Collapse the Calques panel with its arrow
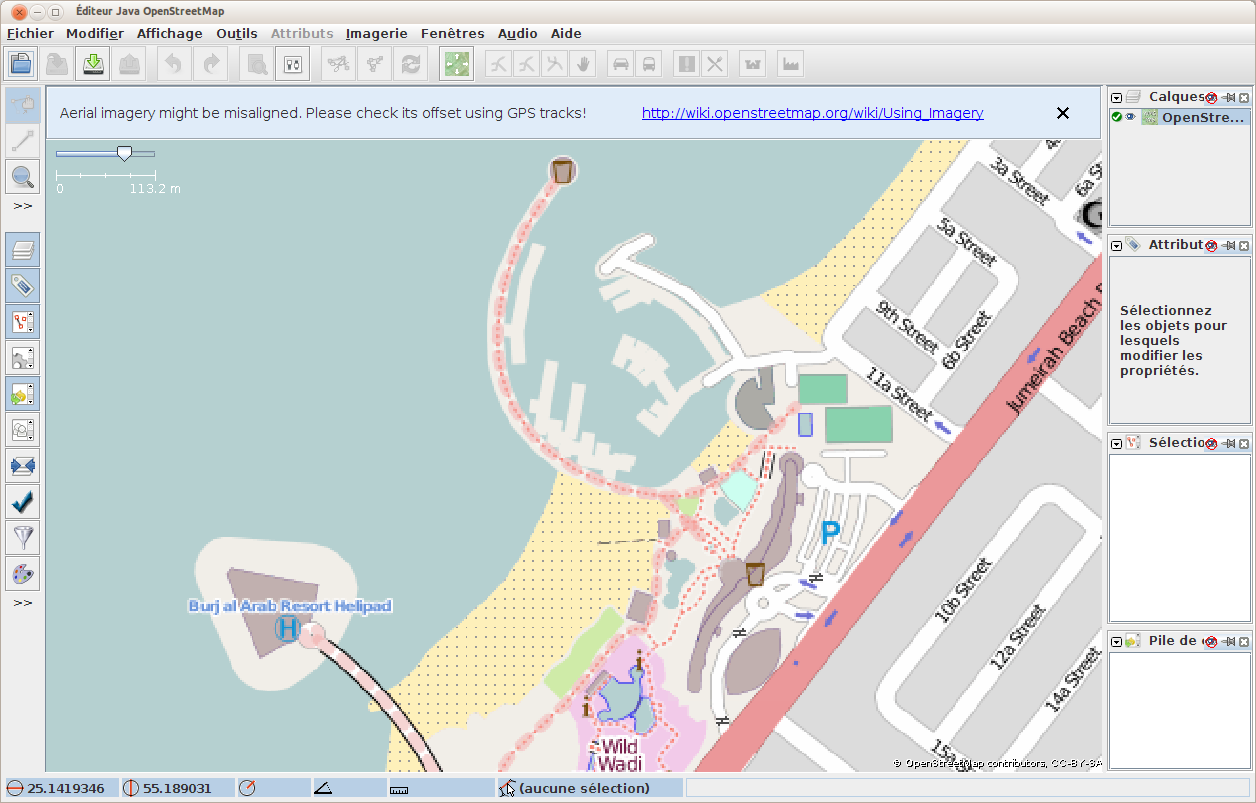This screenshot has width=1256, height=803. (x=1117, y=97)
